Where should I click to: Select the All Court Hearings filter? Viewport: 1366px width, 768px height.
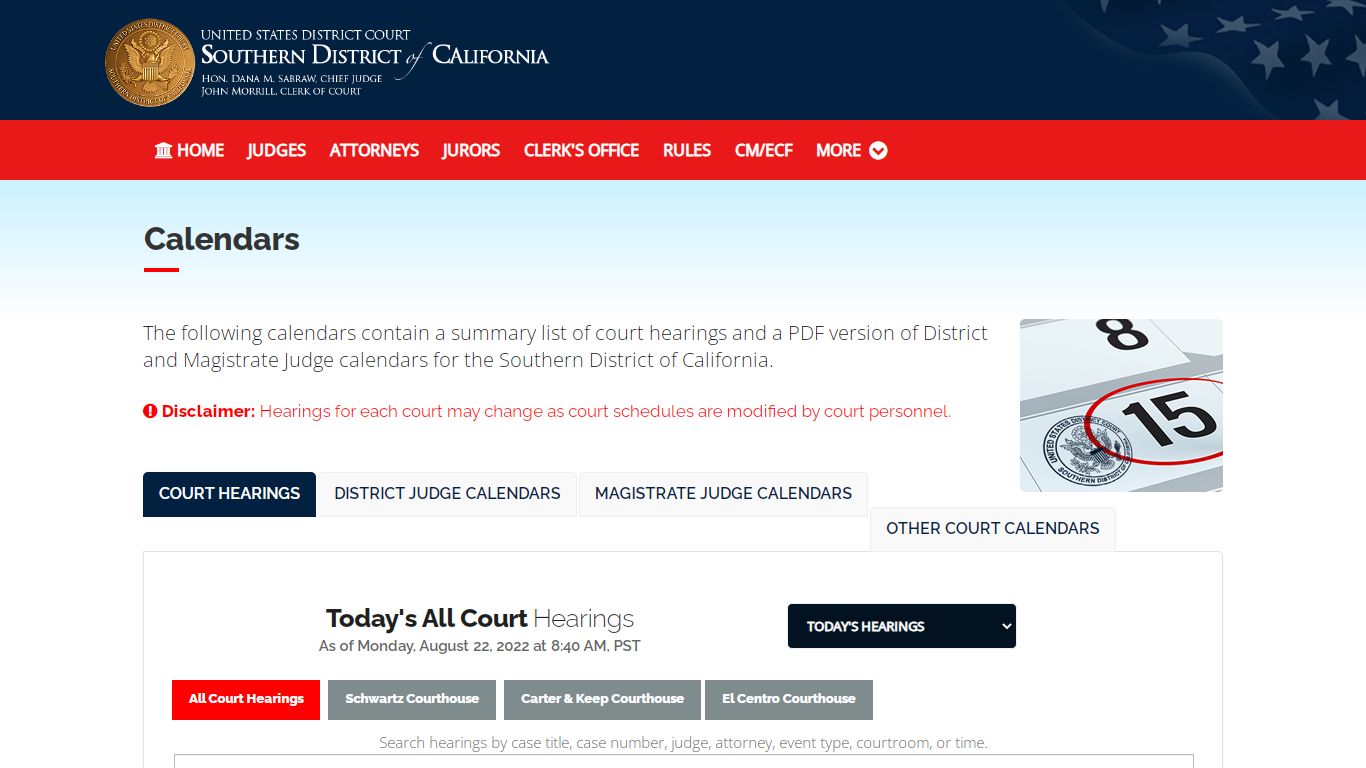(x=245, y=699)
